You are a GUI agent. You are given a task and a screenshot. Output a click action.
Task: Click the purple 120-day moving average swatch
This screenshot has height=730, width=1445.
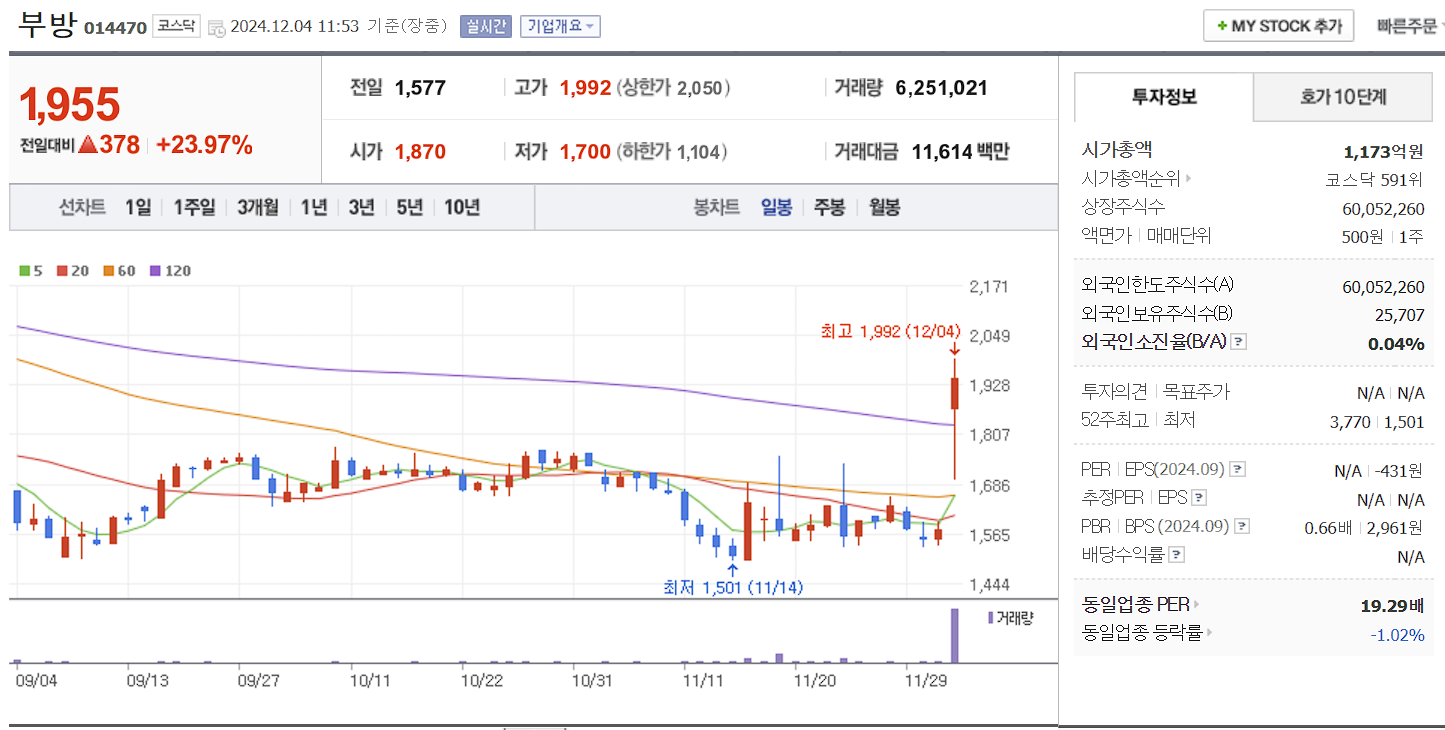click(155, 271)
